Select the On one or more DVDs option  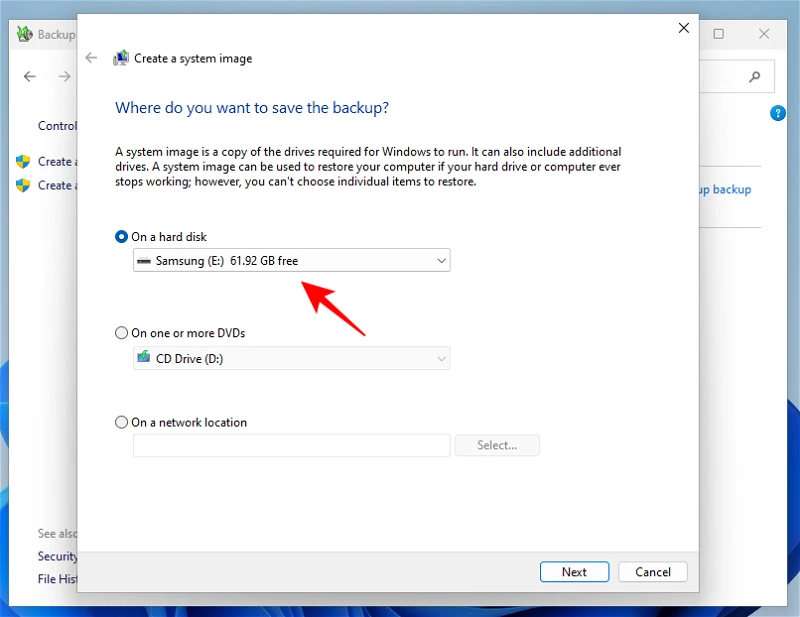tap(122, 333)
